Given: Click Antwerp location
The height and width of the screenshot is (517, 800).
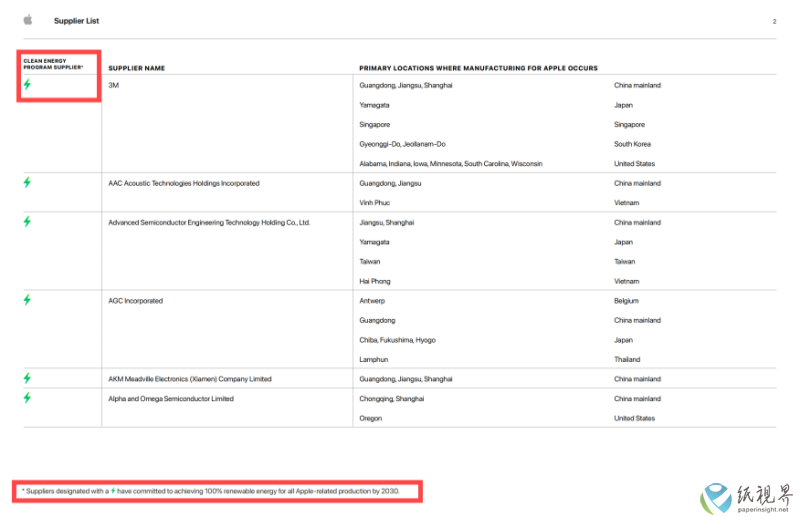Looking at the screenshot, I should tap(372, 301).
